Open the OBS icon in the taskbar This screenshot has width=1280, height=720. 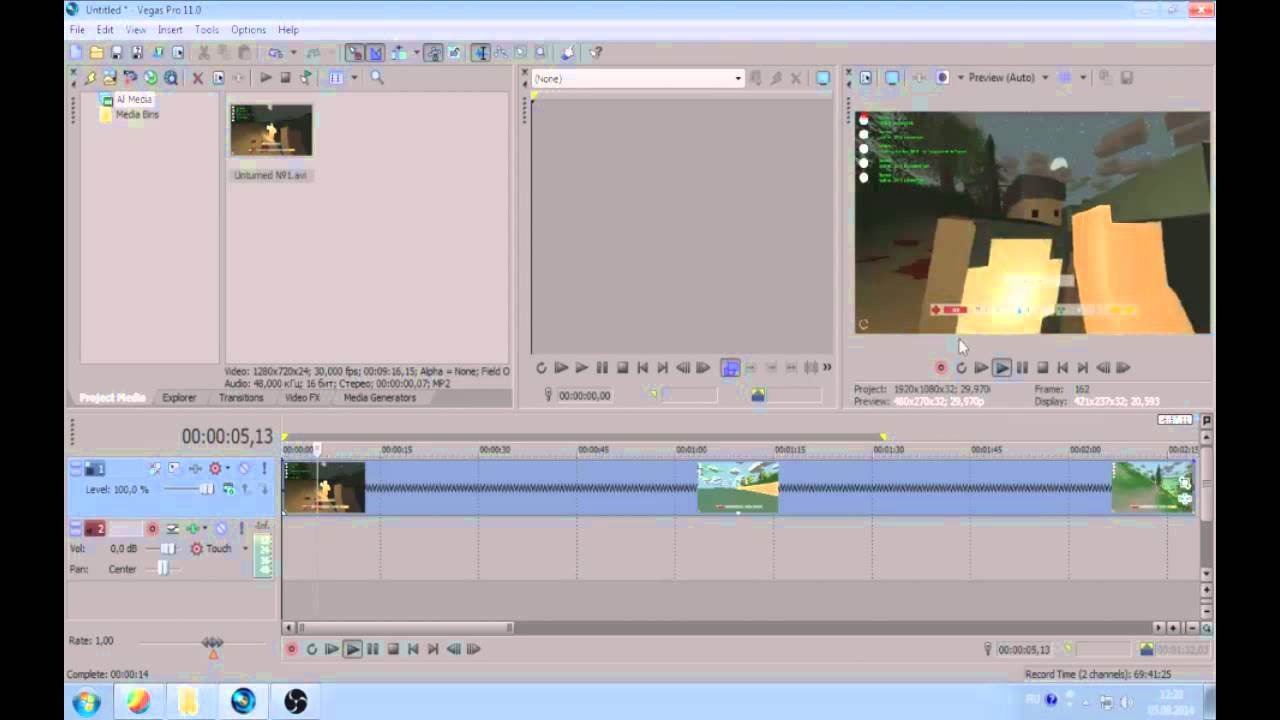(x=295, y=702)
